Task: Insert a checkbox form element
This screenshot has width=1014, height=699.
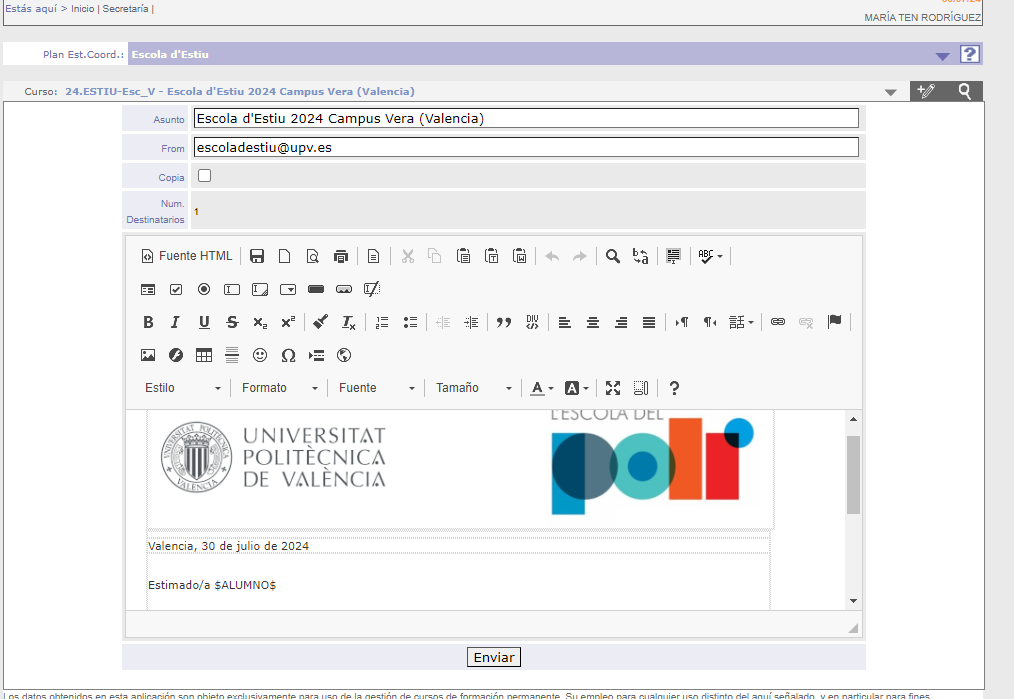Action: [176, 289]
